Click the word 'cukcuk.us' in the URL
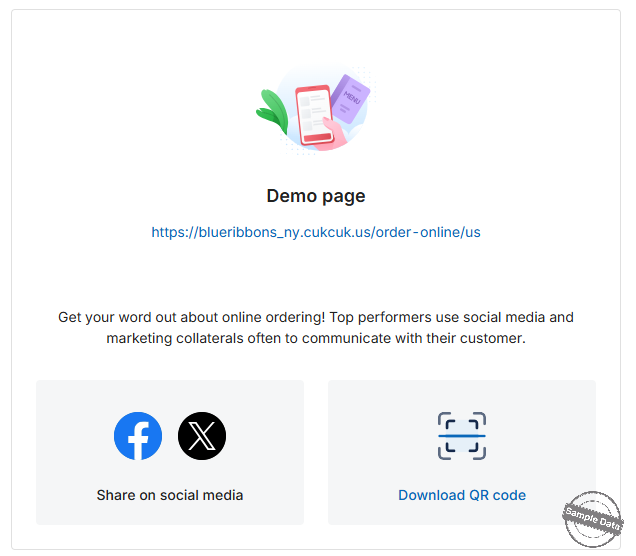Image resolution: width=636 pixels, height=556 pixels. click(339, 232)
